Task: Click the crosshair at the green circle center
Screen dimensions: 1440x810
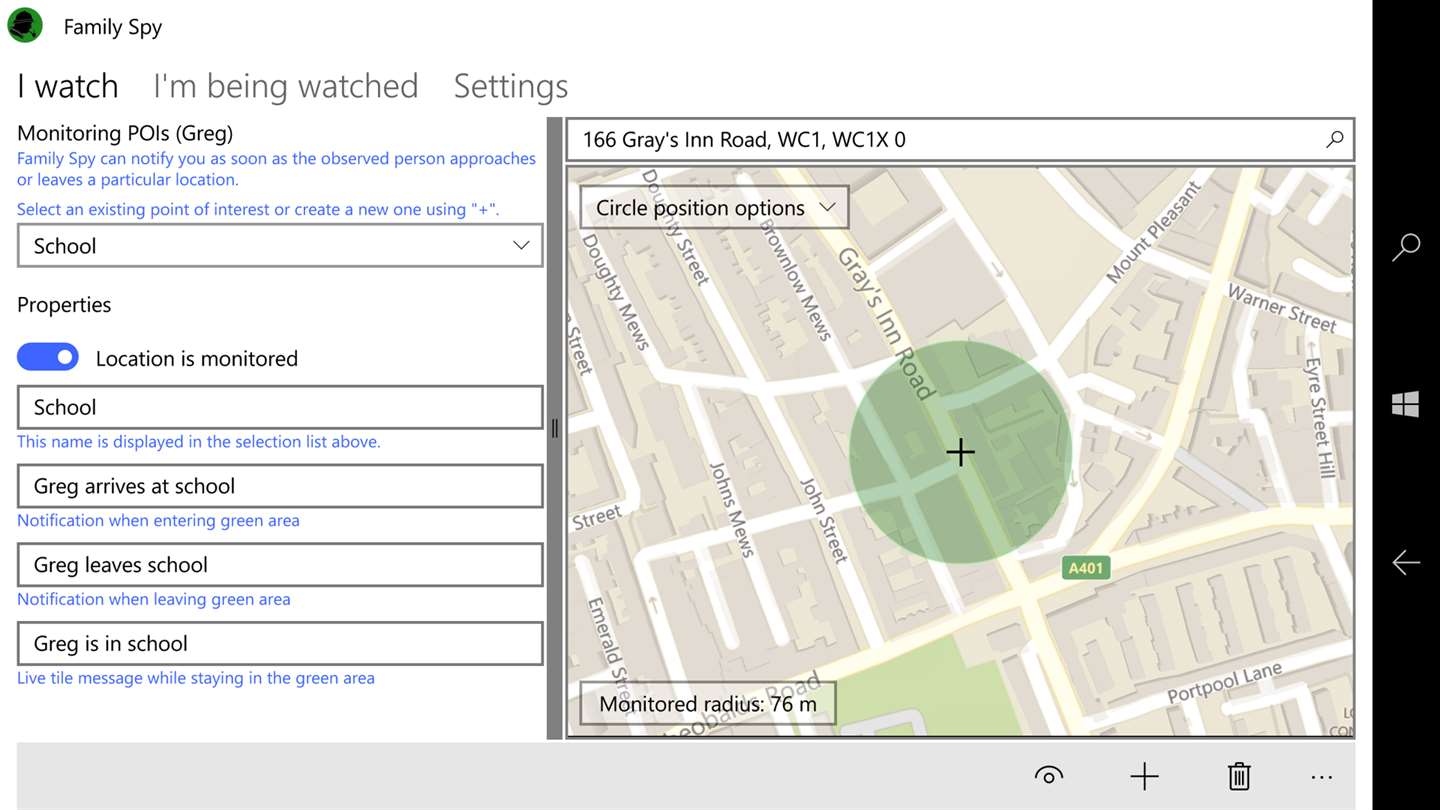Action: point(960,452)
